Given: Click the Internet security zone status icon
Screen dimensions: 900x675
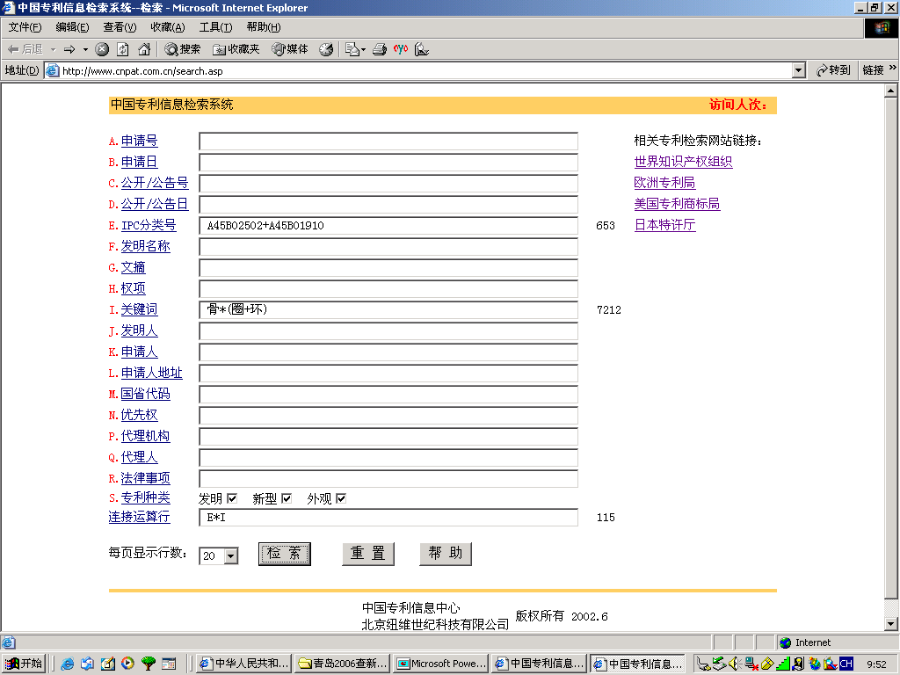Looking at the screenshot, I should point(786,642).
